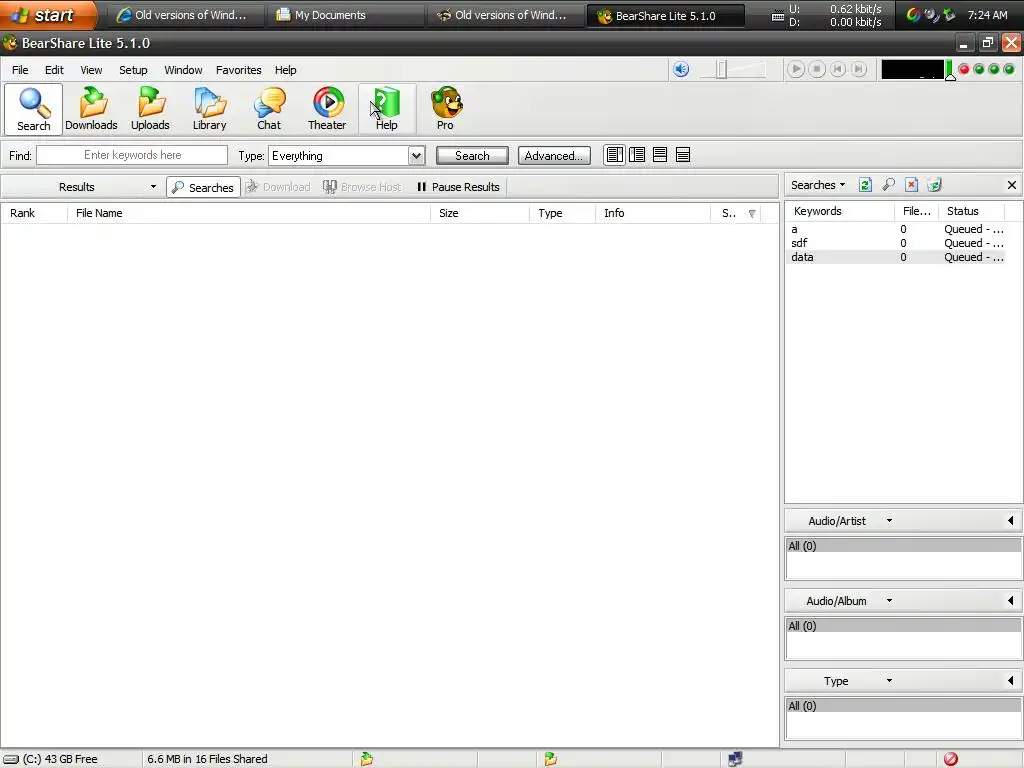Image resolution: width=1024 pixels, height=768 pixels.
Task: Open the Theater view
Action: (327, 109)
